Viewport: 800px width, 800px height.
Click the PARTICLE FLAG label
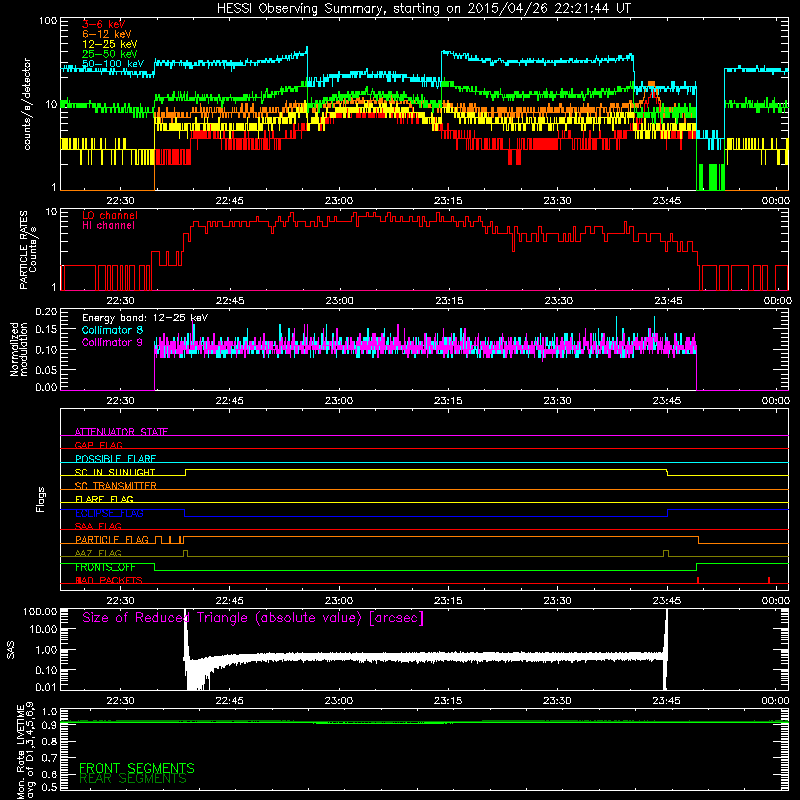coord(112,540)
